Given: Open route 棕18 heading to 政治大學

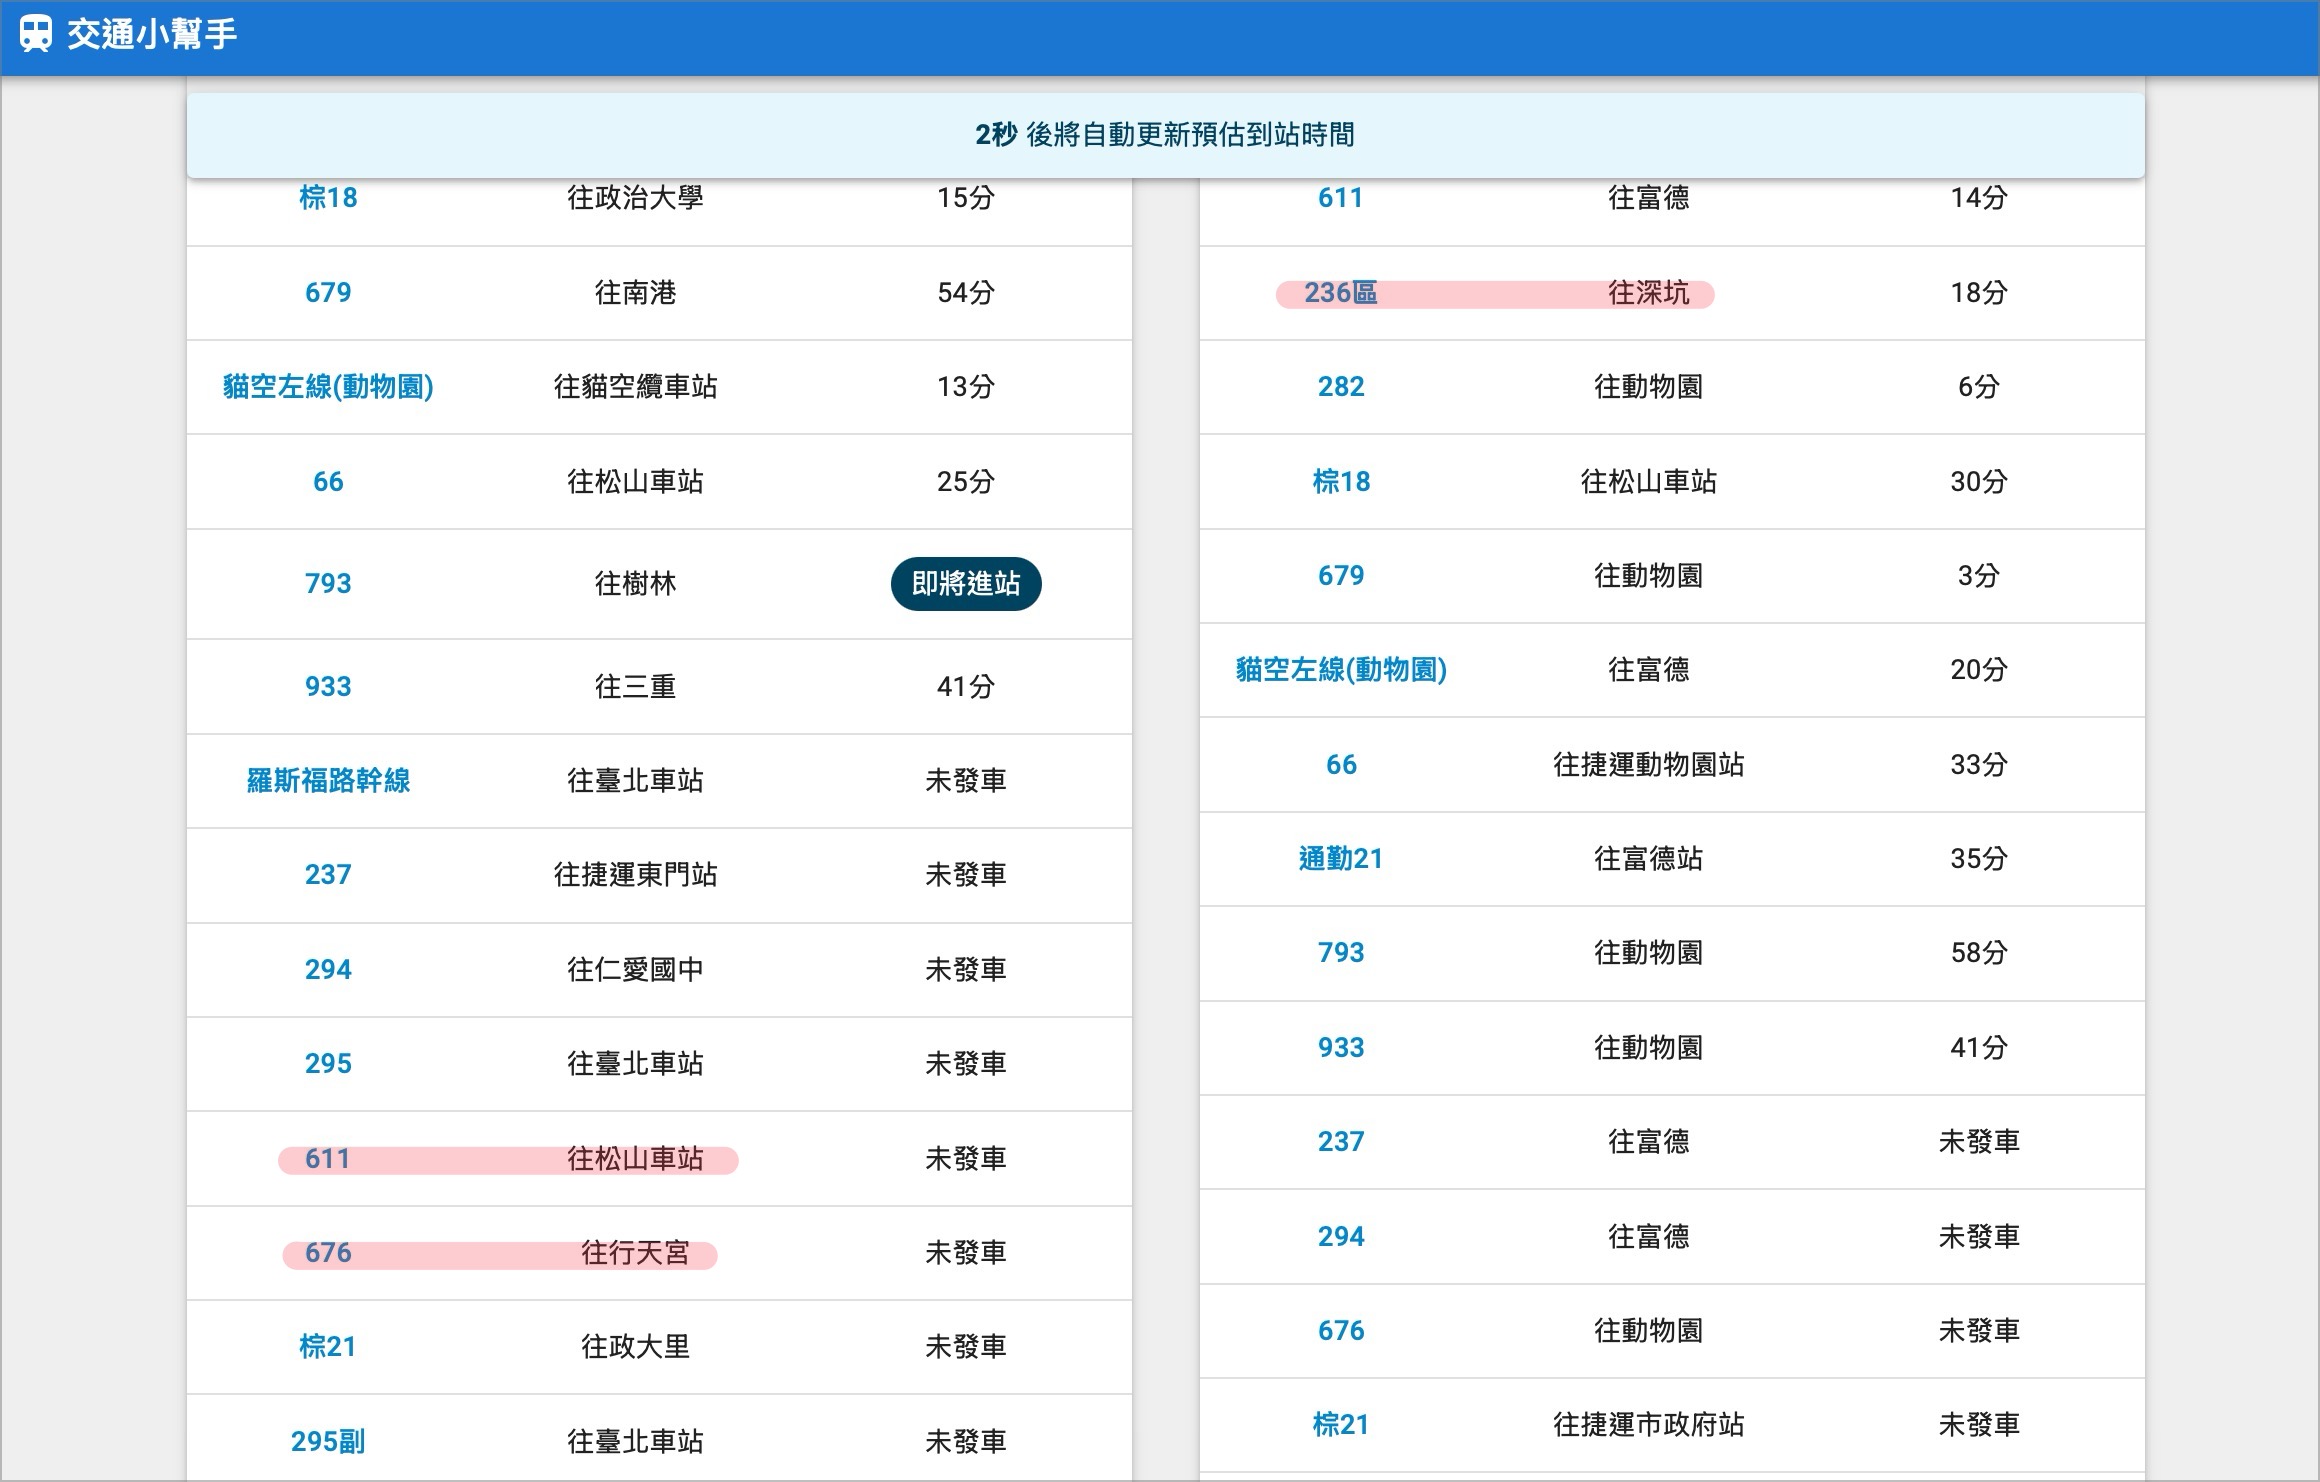Looking at the screenshot, I should click(x=328, y=198).
